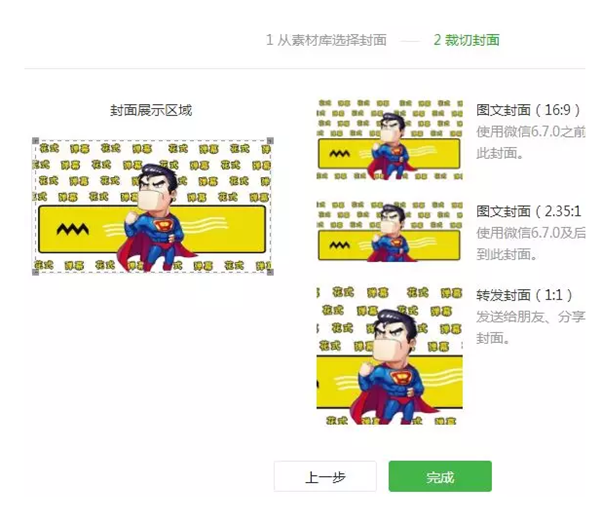Image resolution: width=600 pixels, height=523 pixels.
Task: Go to step 1 从素材库选择封面
Action: [x=326, y=40]
